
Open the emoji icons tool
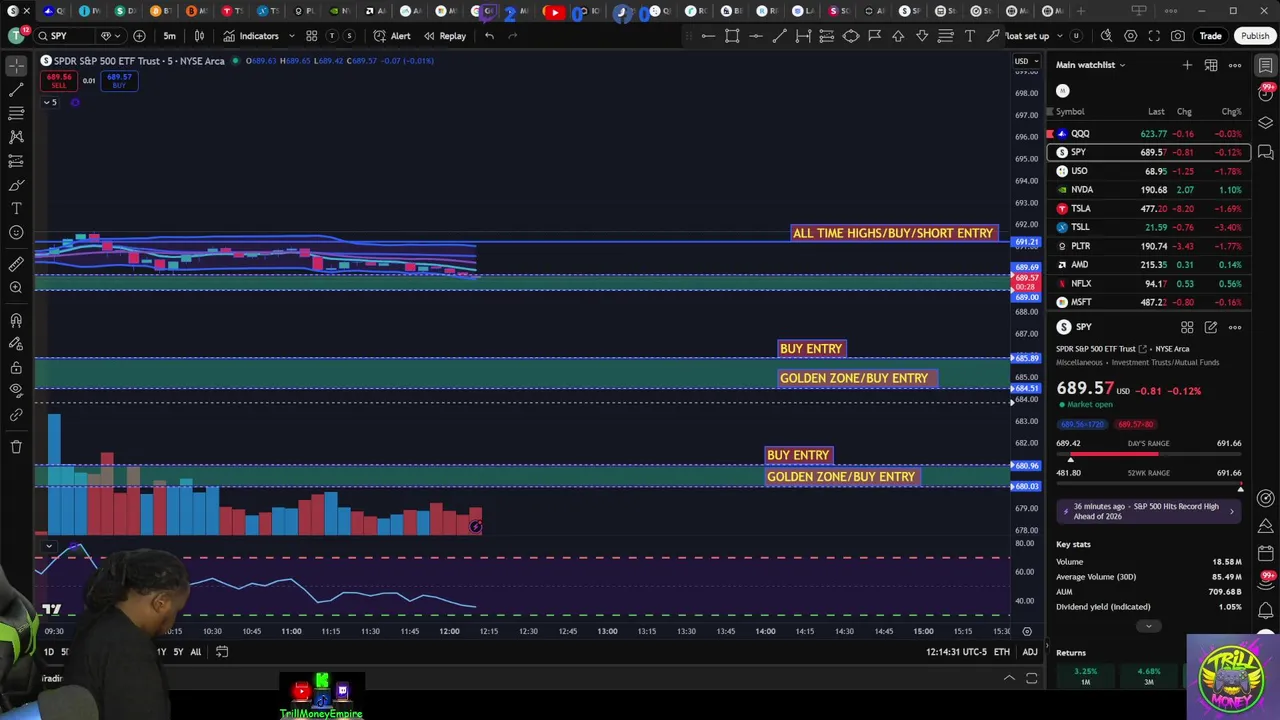pyautogui.click(x=16, y=233)
